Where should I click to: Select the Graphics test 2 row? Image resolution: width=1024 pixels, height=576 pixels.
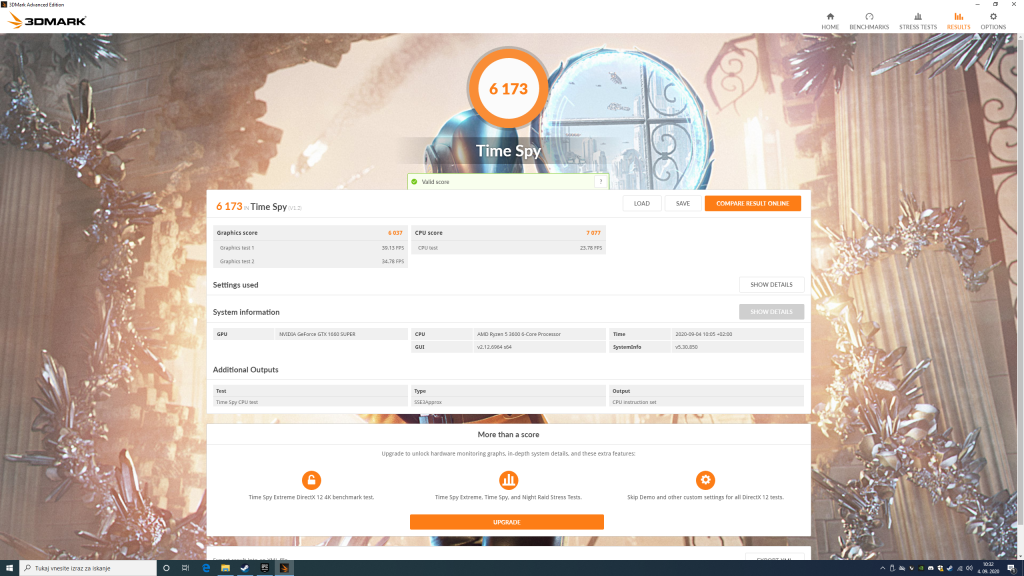310,261
